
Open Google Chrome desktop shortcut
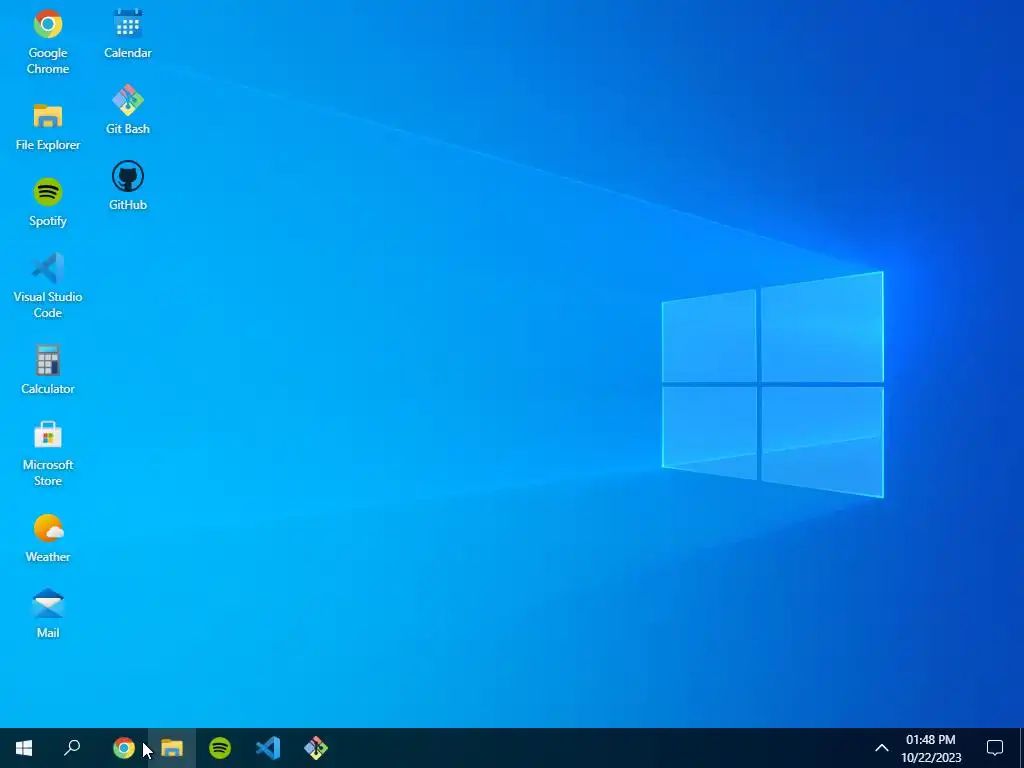click(x=48, y=41)
